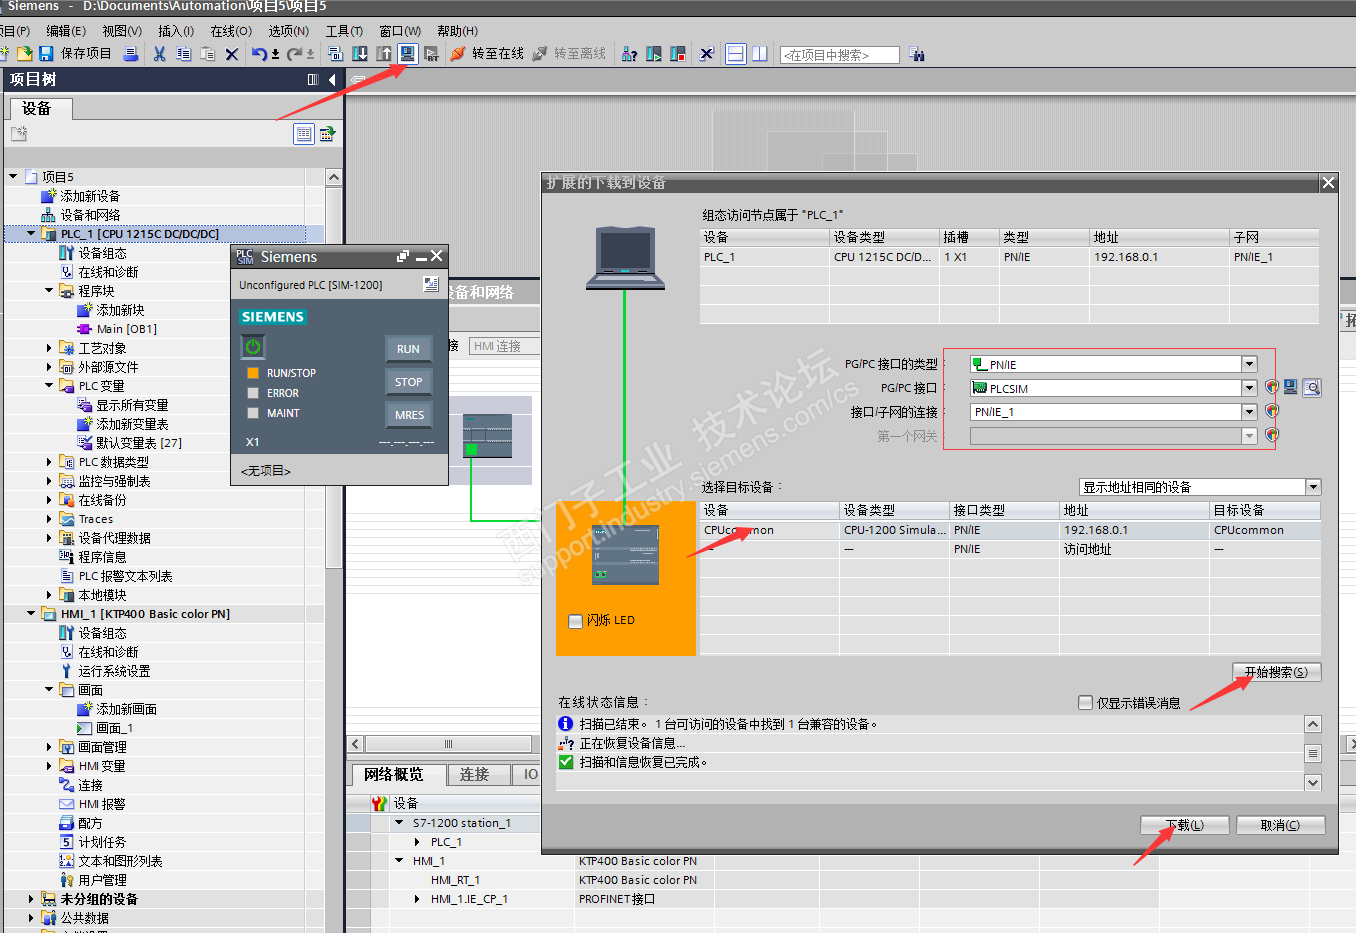Delete the selection with the toolbar X icon
Screen dimensions: 1356x933
pyautogui.click(x=232, y=54)
